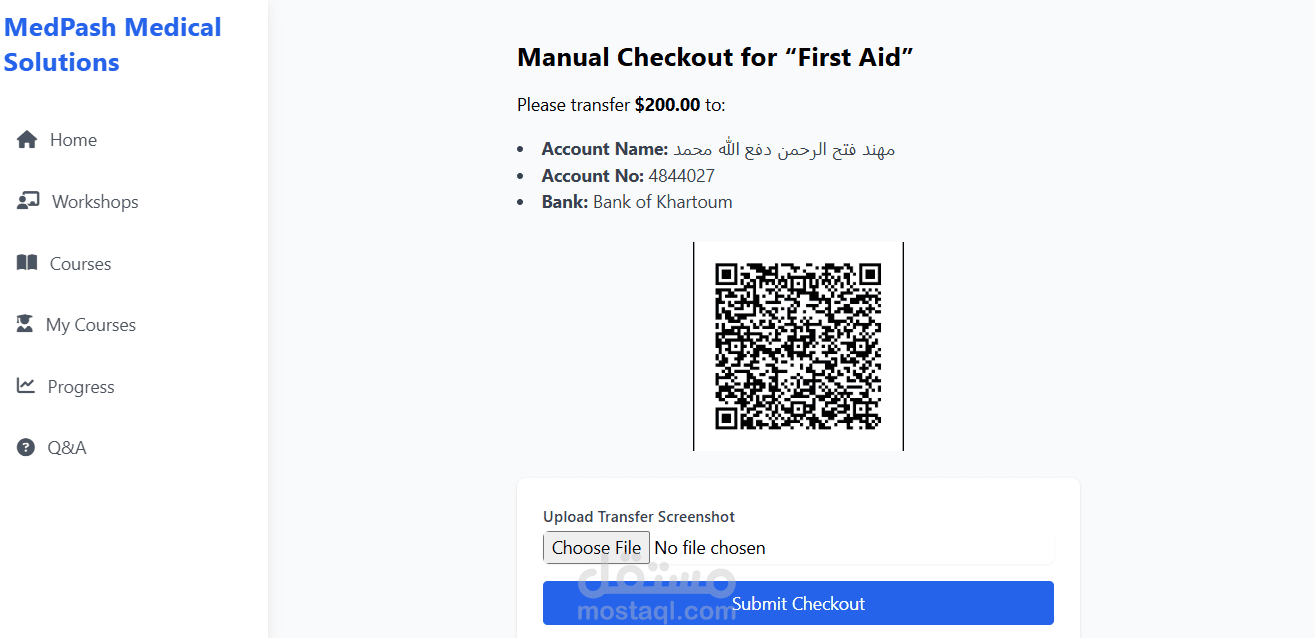The width and height of the screenshot is (1315, 638).
Task: Go to the Home menu label
Action: click(x=73, y=140)
